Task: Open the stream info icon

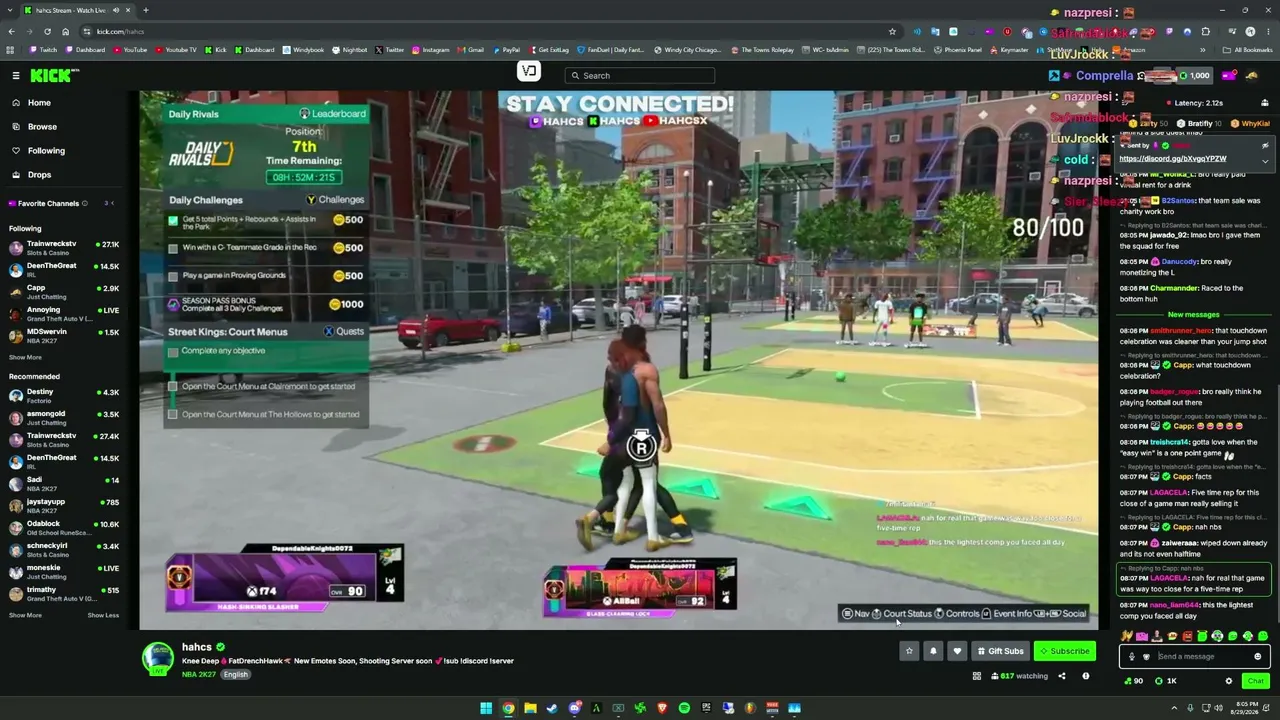Action: click(x=1086, y=676)
